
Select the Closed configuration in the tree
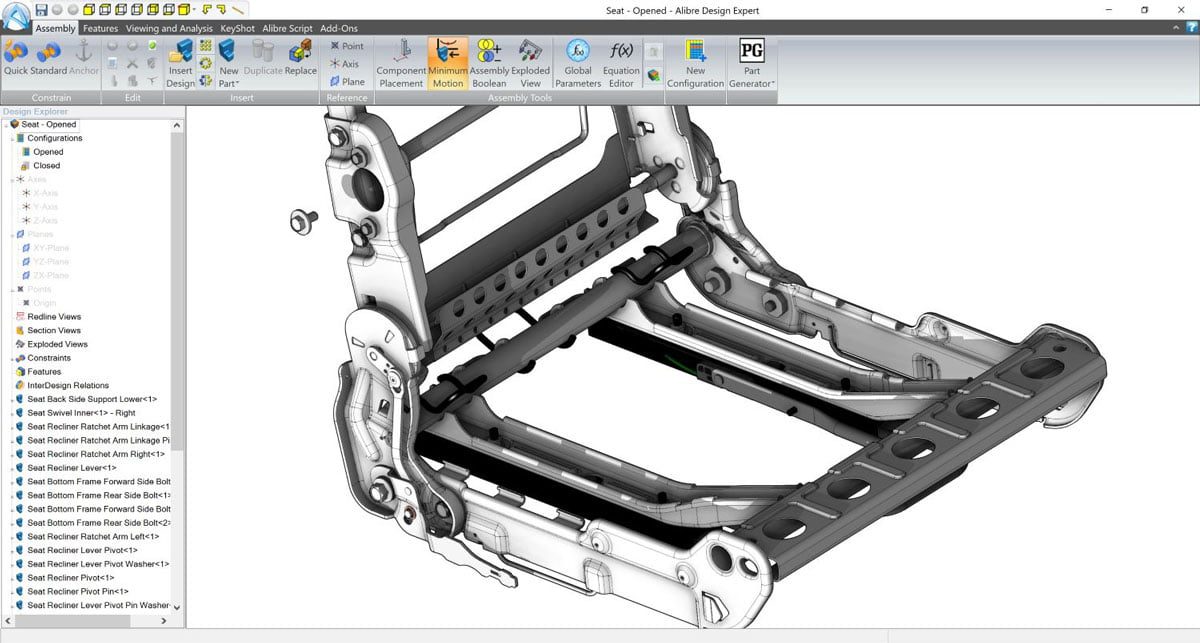click(46, 166)
